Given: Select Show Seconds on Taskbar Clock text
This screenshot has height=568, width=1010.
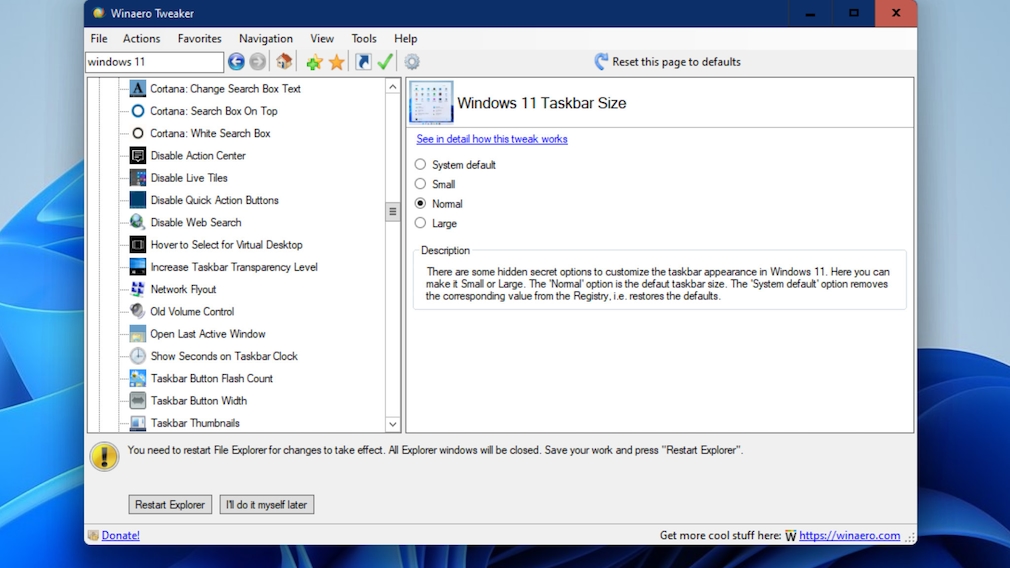Looking at the screenshot, I should [224, 356].
